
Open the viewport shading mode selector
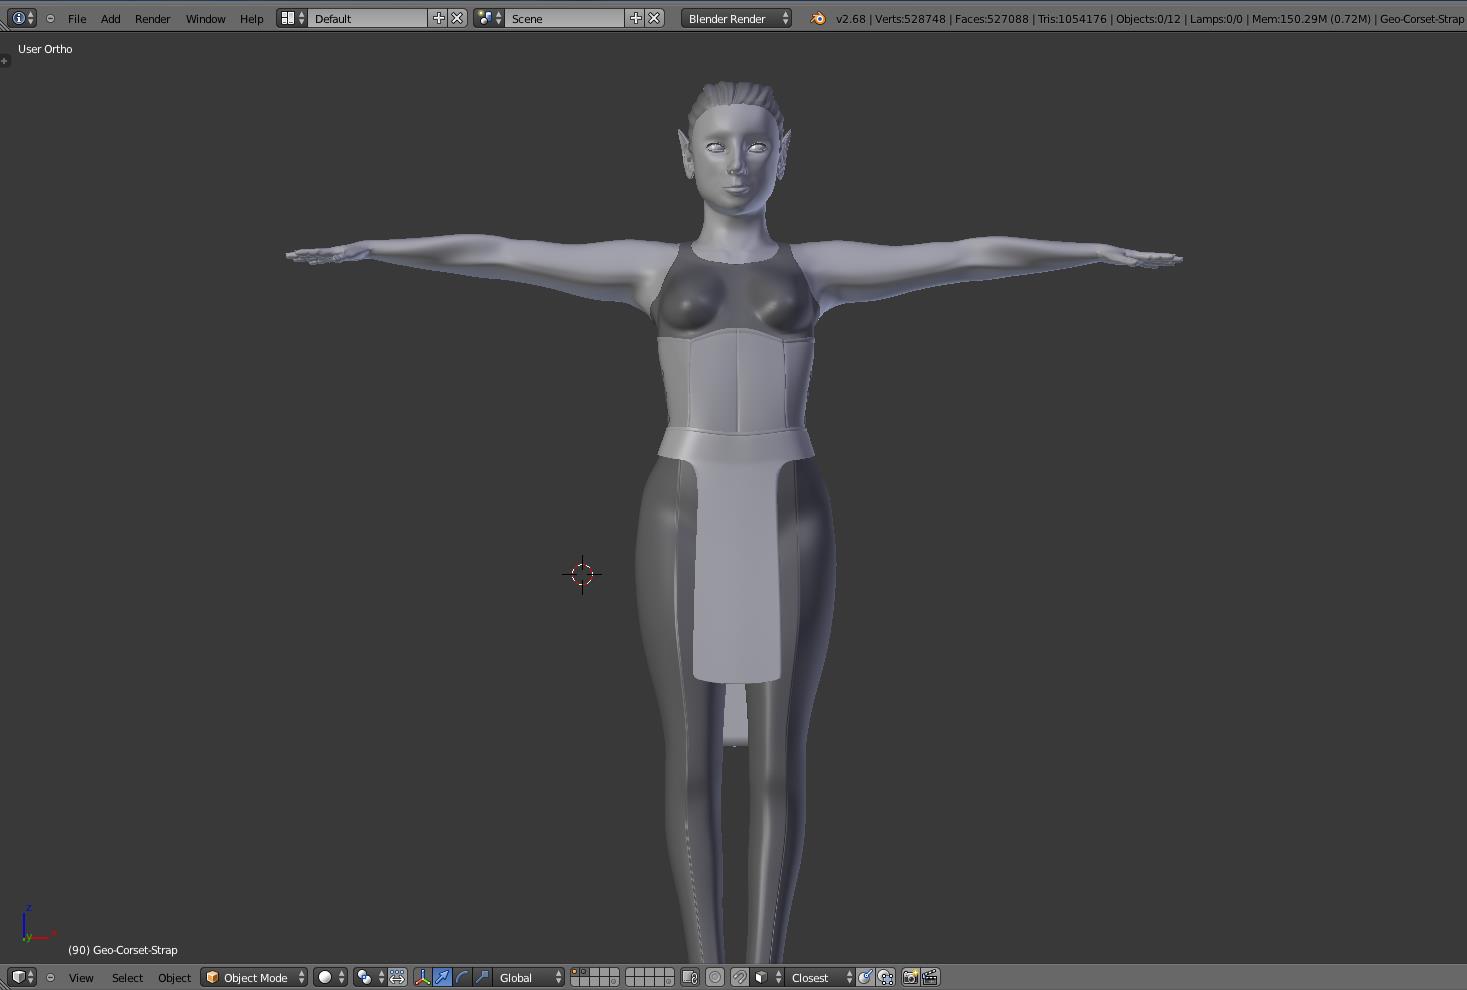[330, 977]
